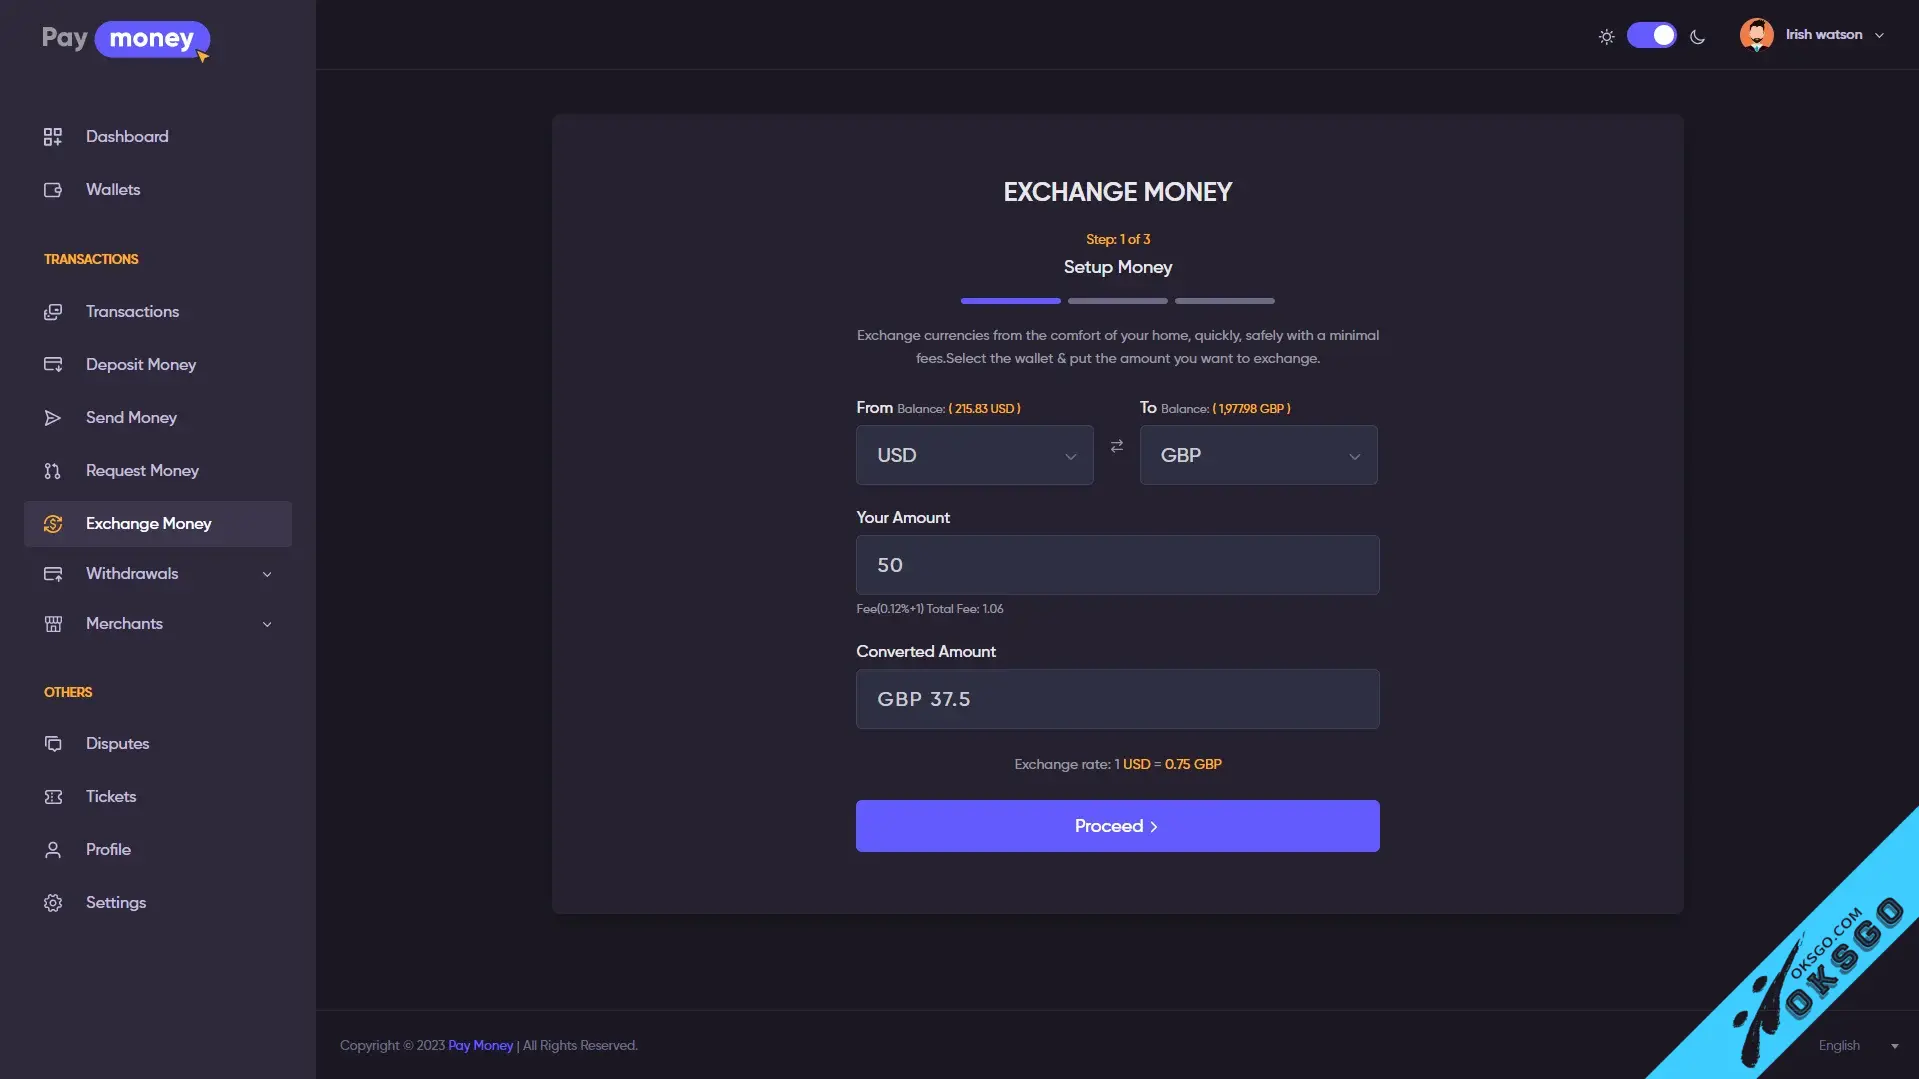Click the Dashboard grid icon
1919x1079 pixels.
point(53,137)
